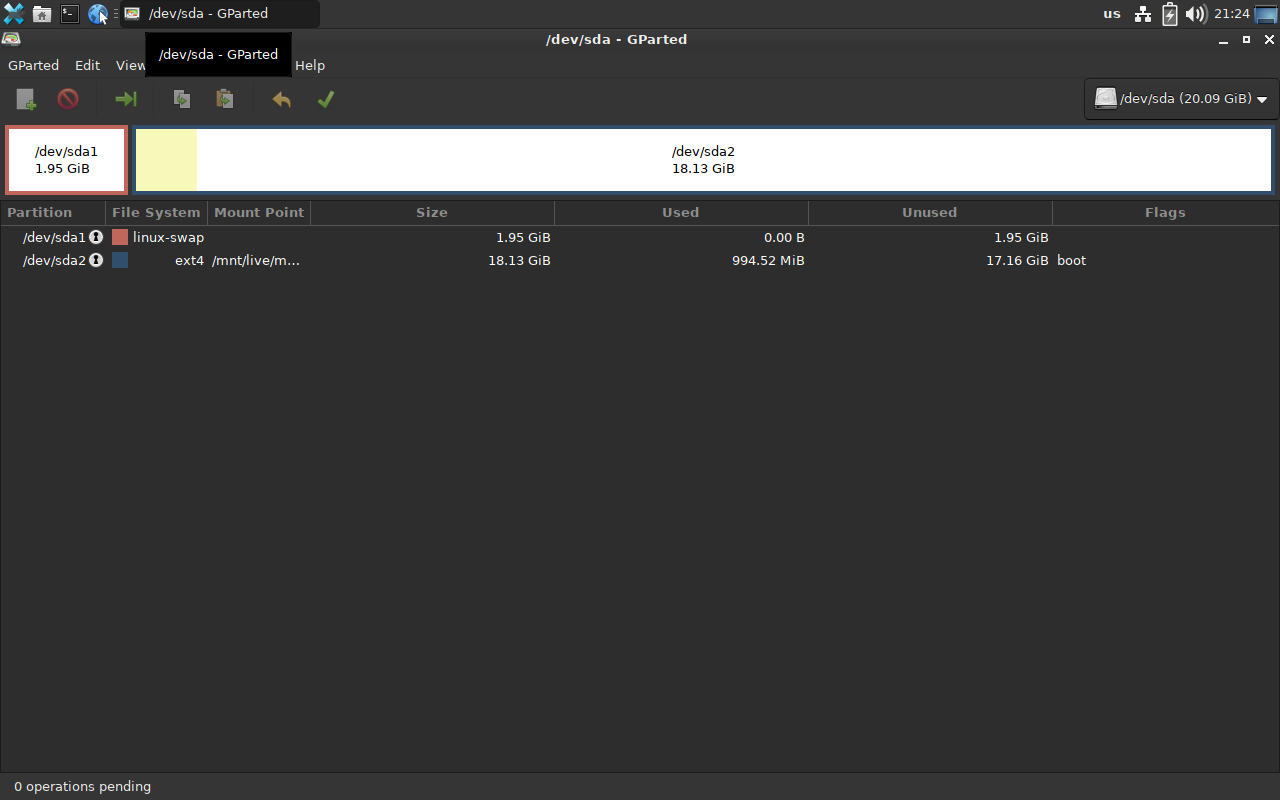Click the /dev/sda1 block in disk map
The width and height of the screenshot is (1280, 800).
coord(66,160)
